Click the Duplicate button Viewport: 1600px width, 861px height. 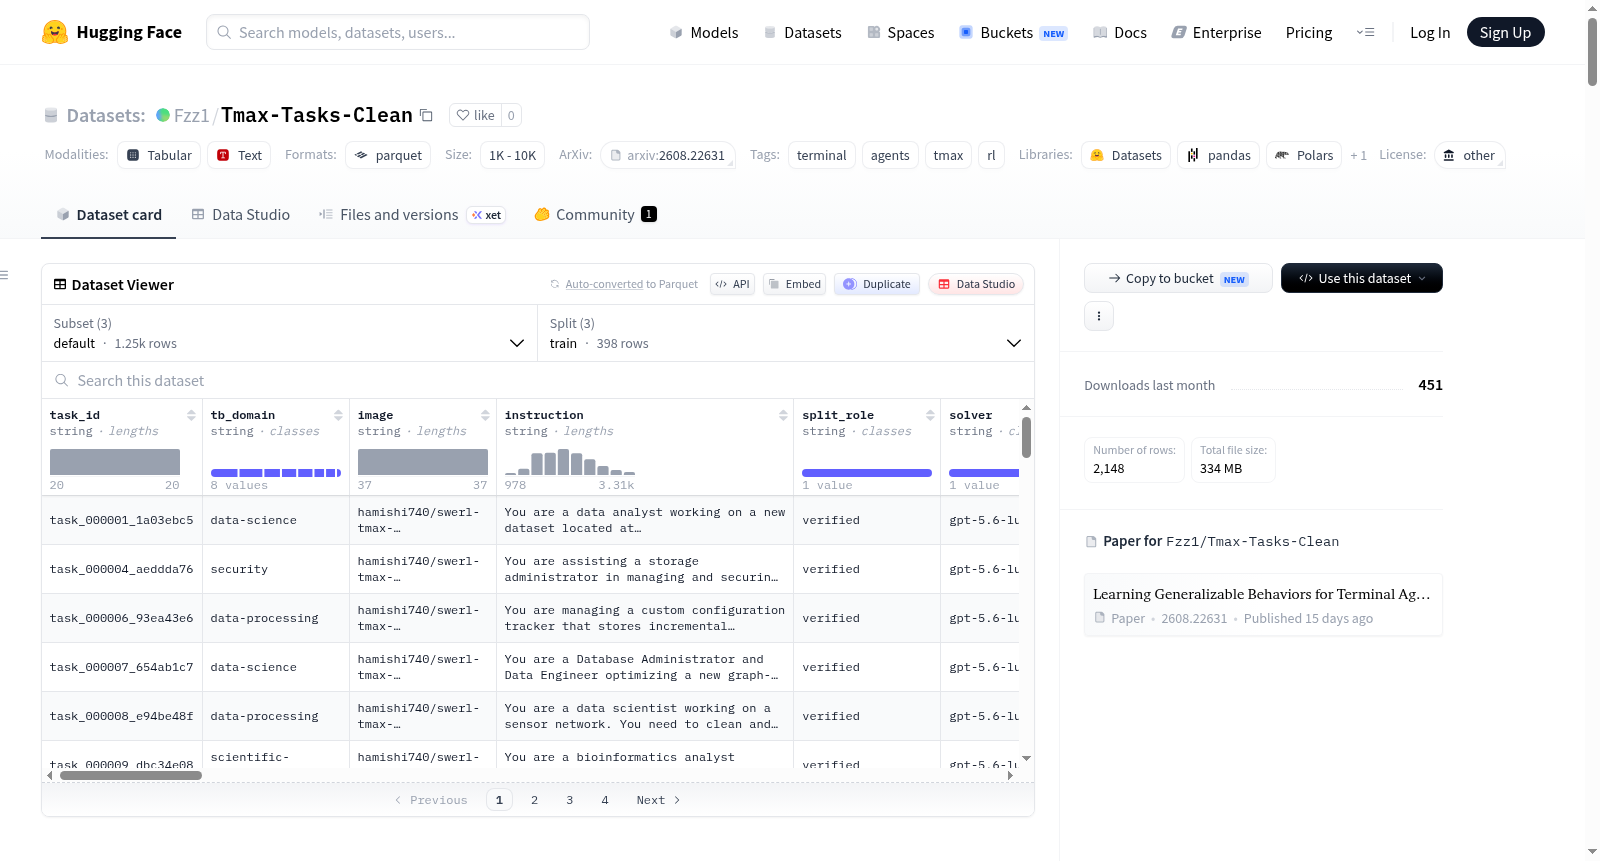tap(877, 284)
